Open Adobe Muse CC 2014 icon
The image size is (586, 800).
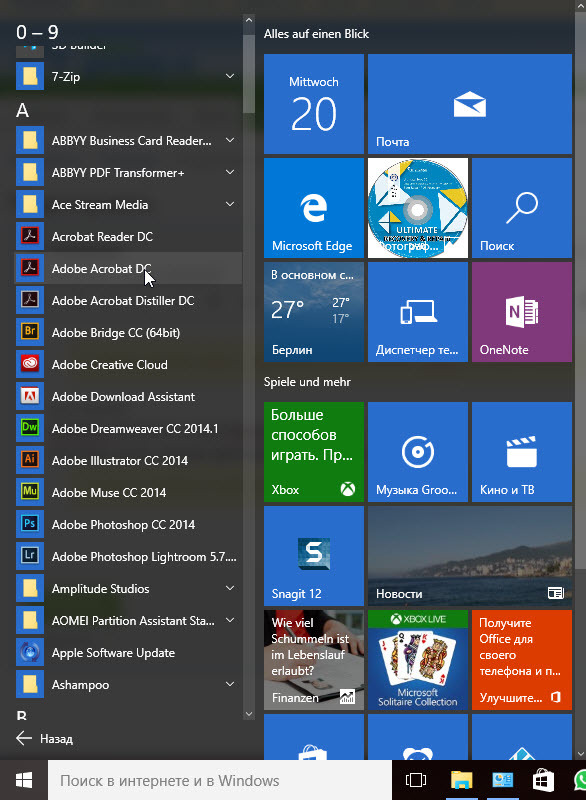pos(30,492)
